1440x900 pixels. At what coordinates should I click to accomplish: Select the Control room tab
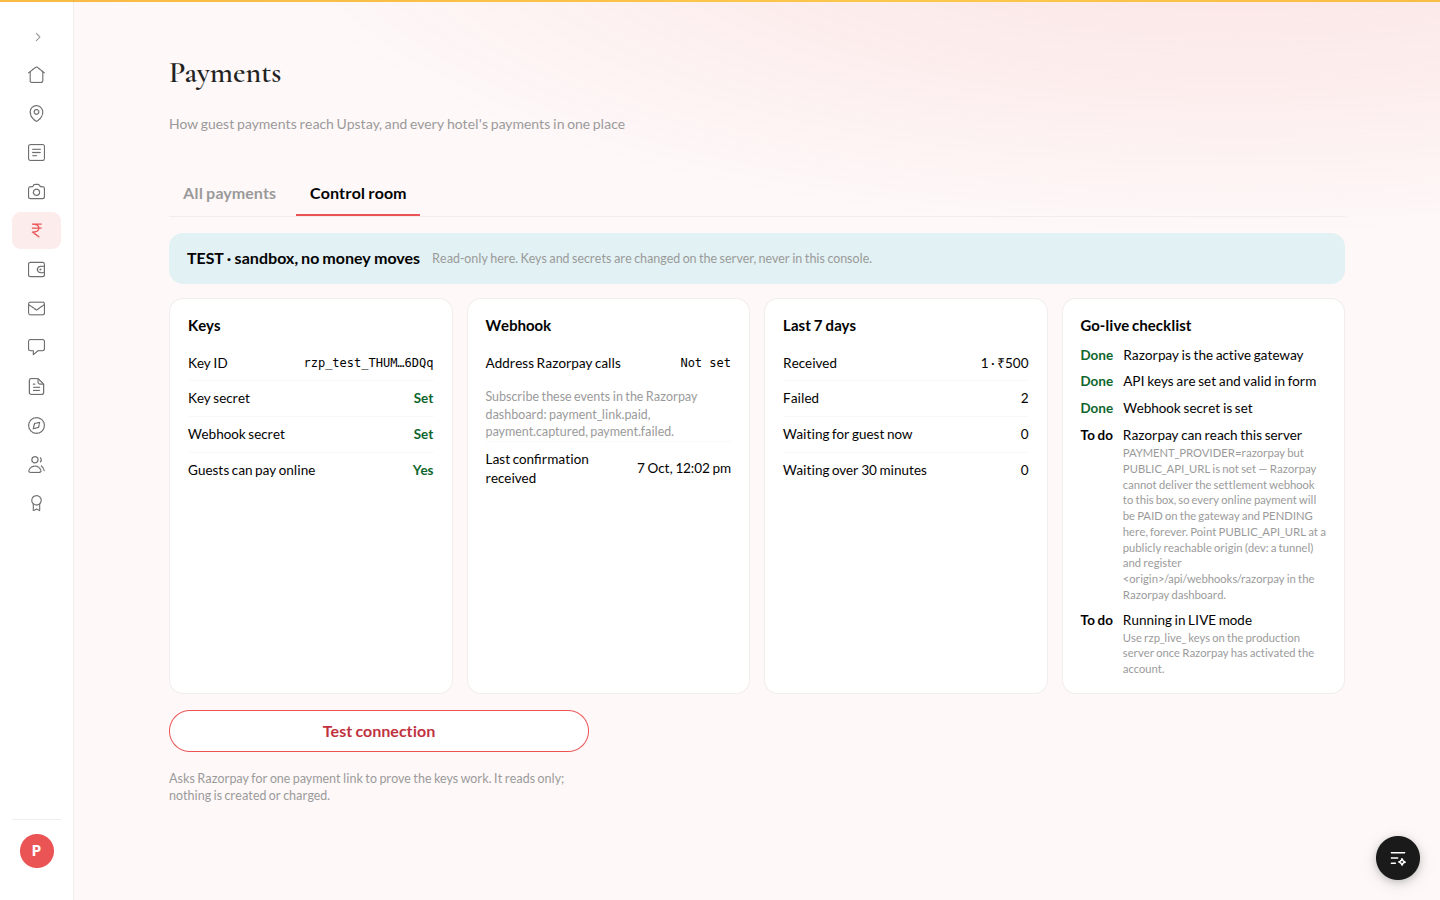pyautogui.click(x=358, y=194)
